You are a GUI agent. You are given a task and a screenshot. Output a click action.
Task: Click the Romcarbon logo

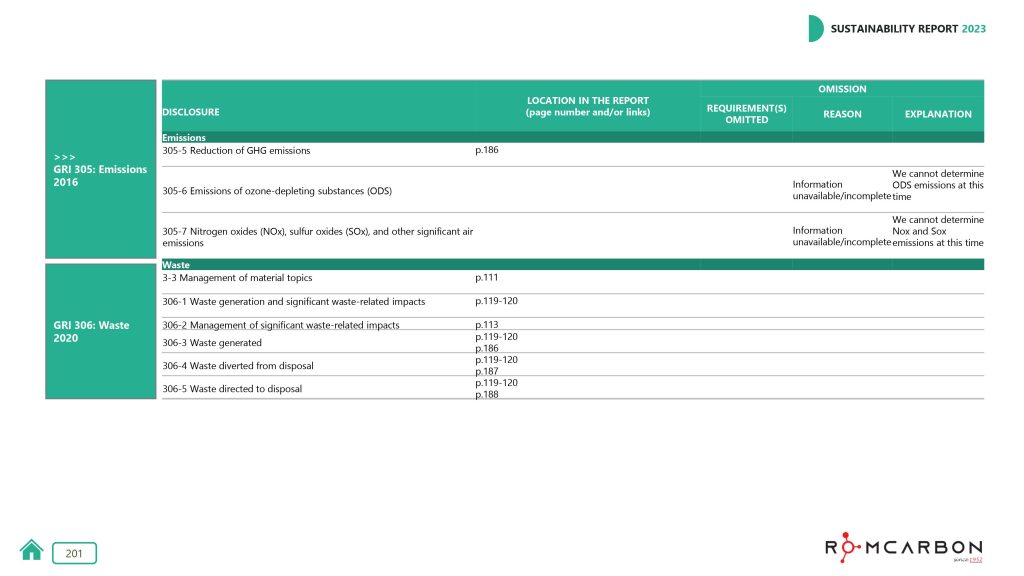[903, 548]
